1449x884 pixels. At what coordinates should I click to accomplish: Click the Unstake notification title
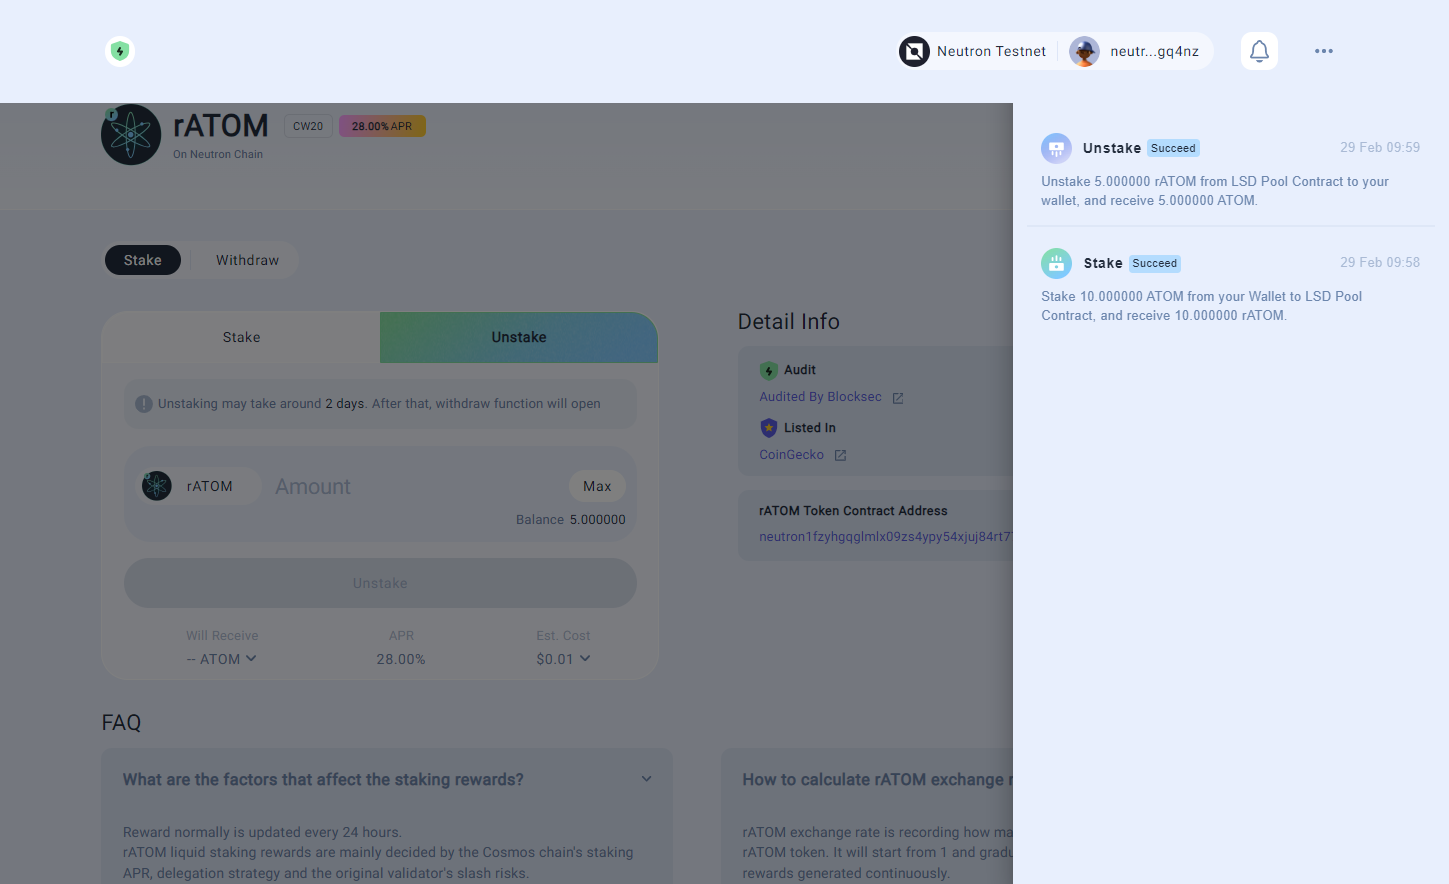click(x=1112, y=148)
